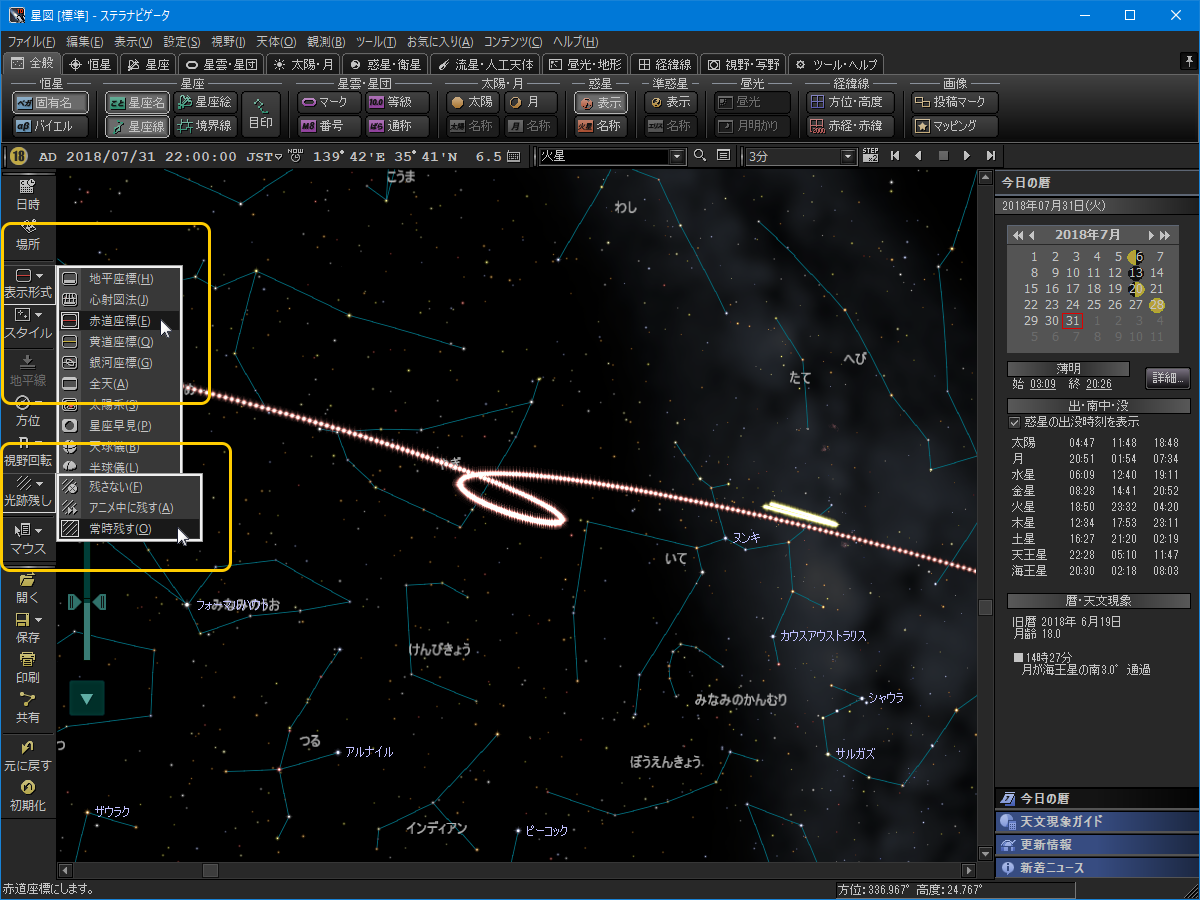Click the 日時 date/time icon in sidebar
The image size is (1200, 900).
point(27,193)
